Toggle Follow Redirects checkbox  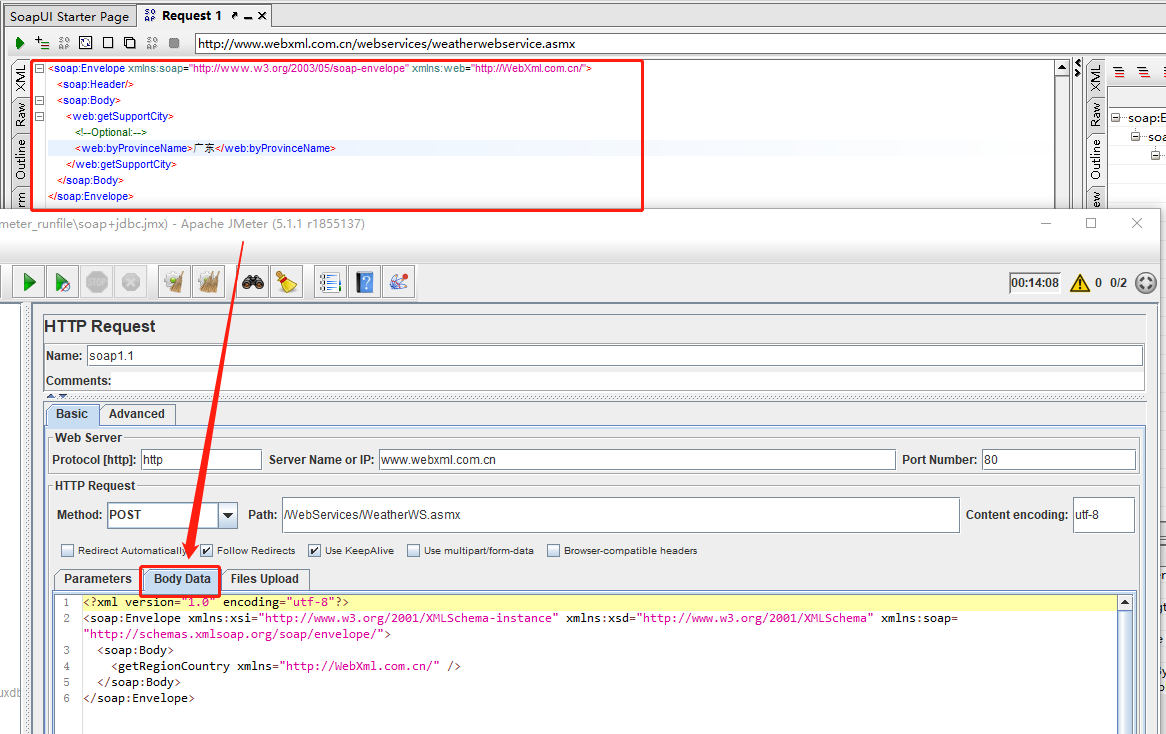207,550
